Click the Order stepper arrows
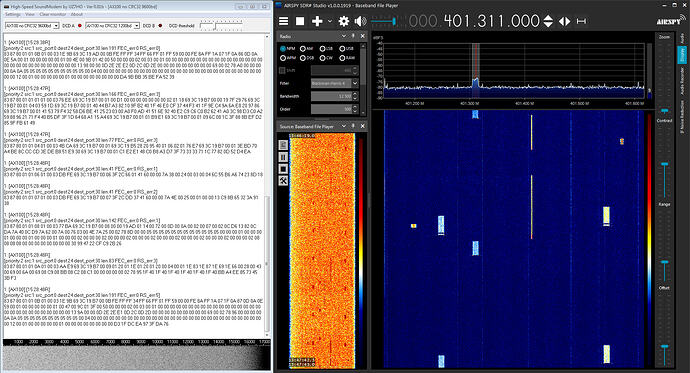 tap(355, 109)
